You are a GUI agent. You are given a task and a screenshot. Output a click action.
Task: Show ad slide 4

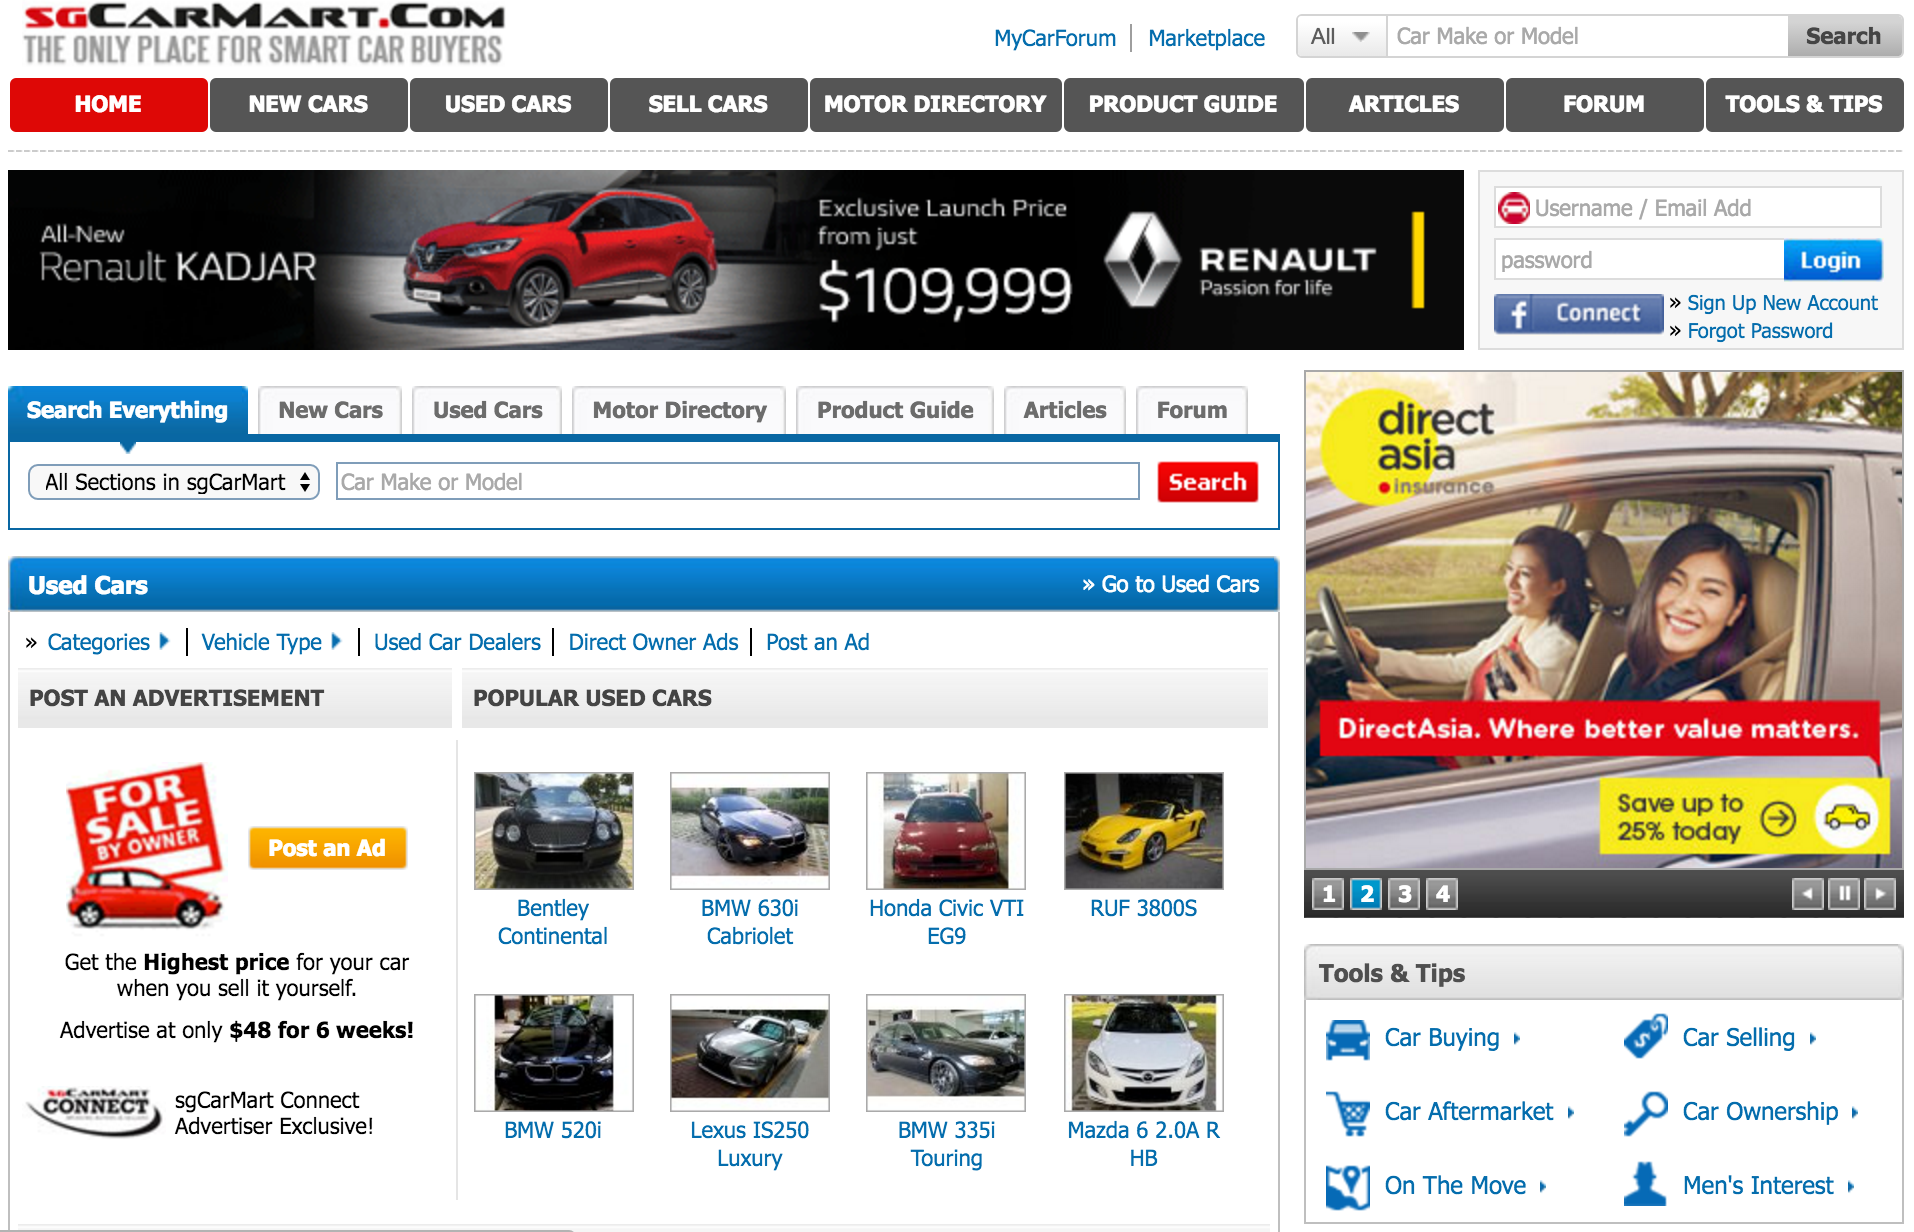1442,894
